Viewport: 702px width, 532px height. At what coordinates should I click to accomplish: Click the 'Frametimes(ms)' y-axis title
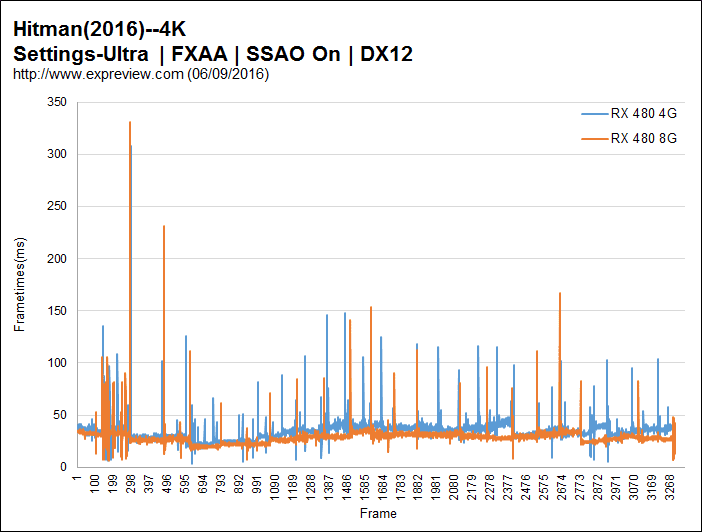pos(20,284)
